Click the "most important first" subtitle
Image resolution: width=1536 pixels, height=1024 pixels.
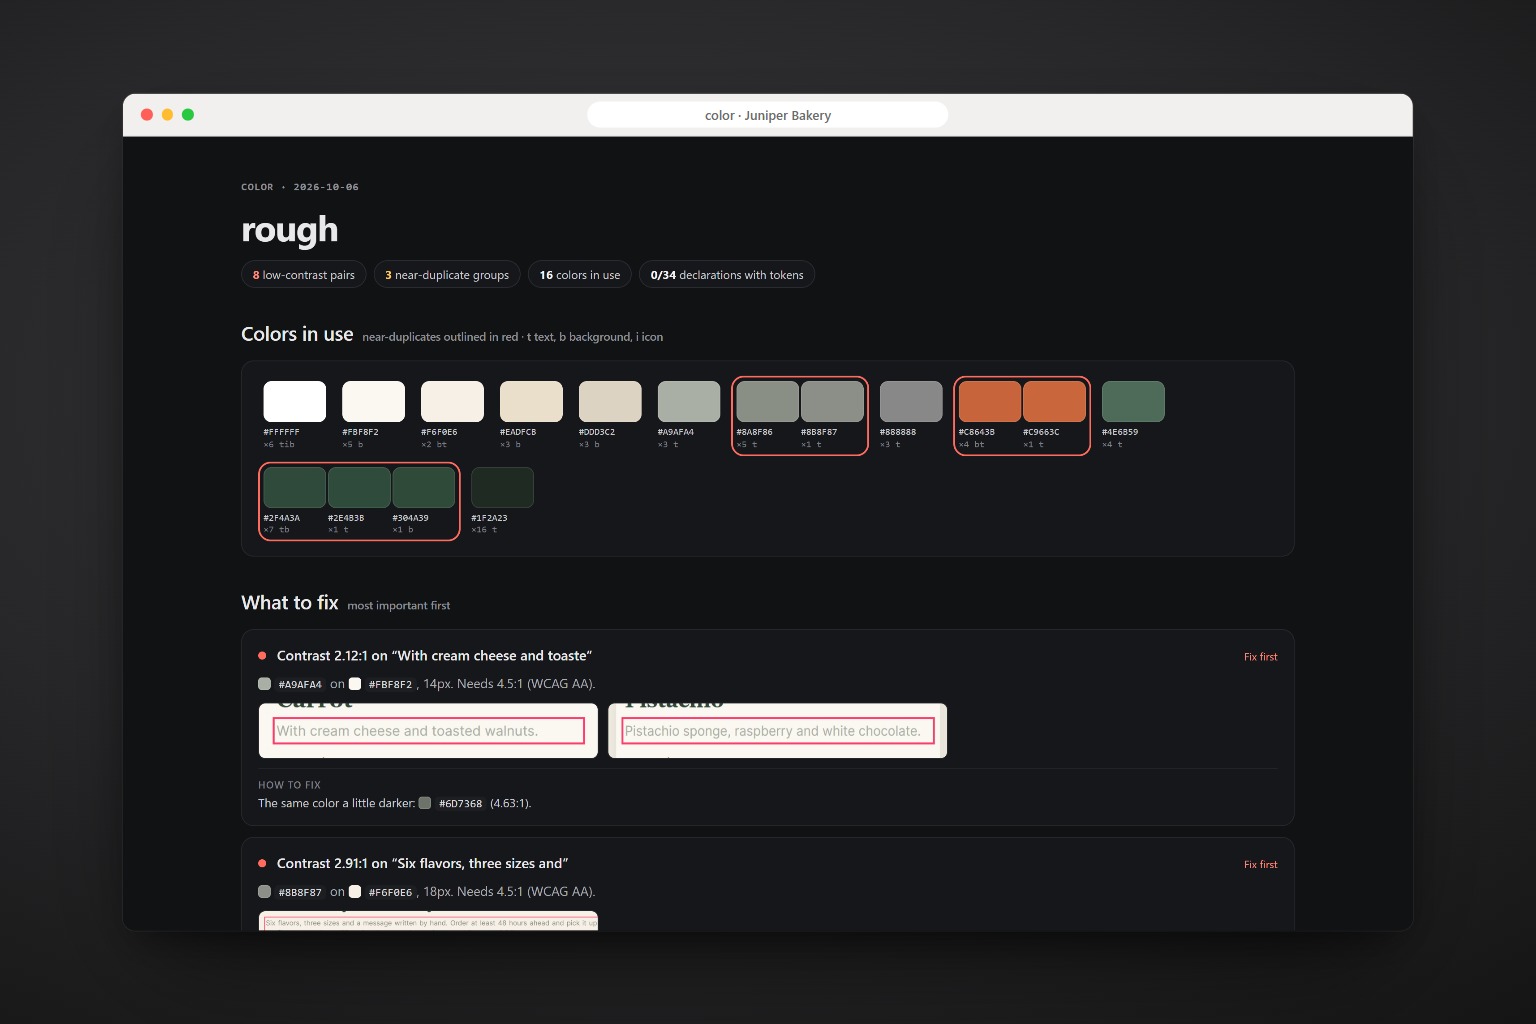(x=398, y=606)
